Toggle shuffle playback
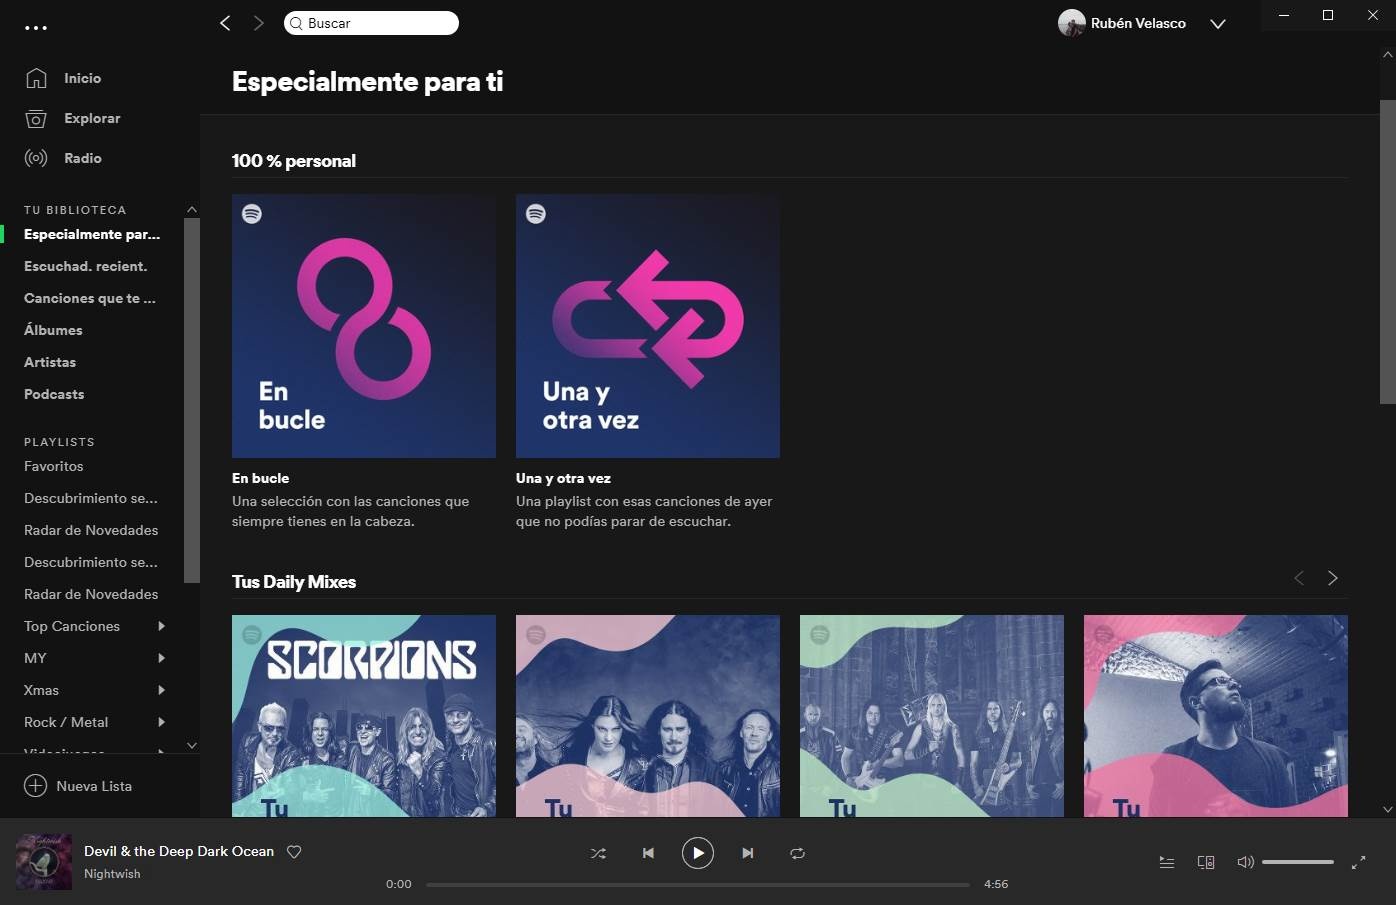 pos(598,853)
